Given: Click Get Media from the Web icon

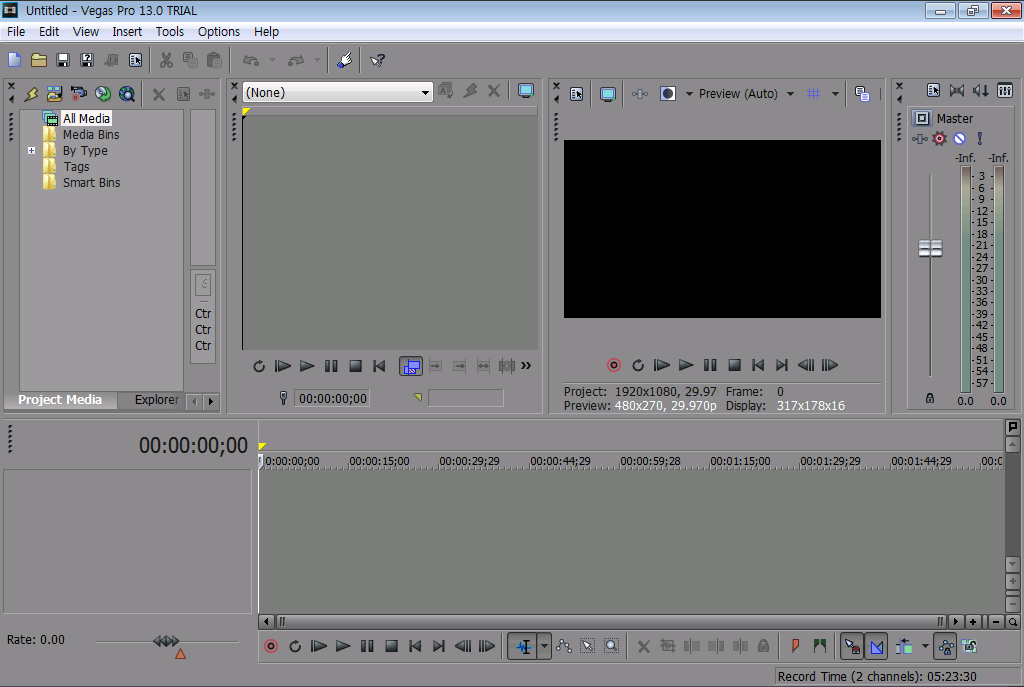Looking at the screenshot, I should point(127,93).
